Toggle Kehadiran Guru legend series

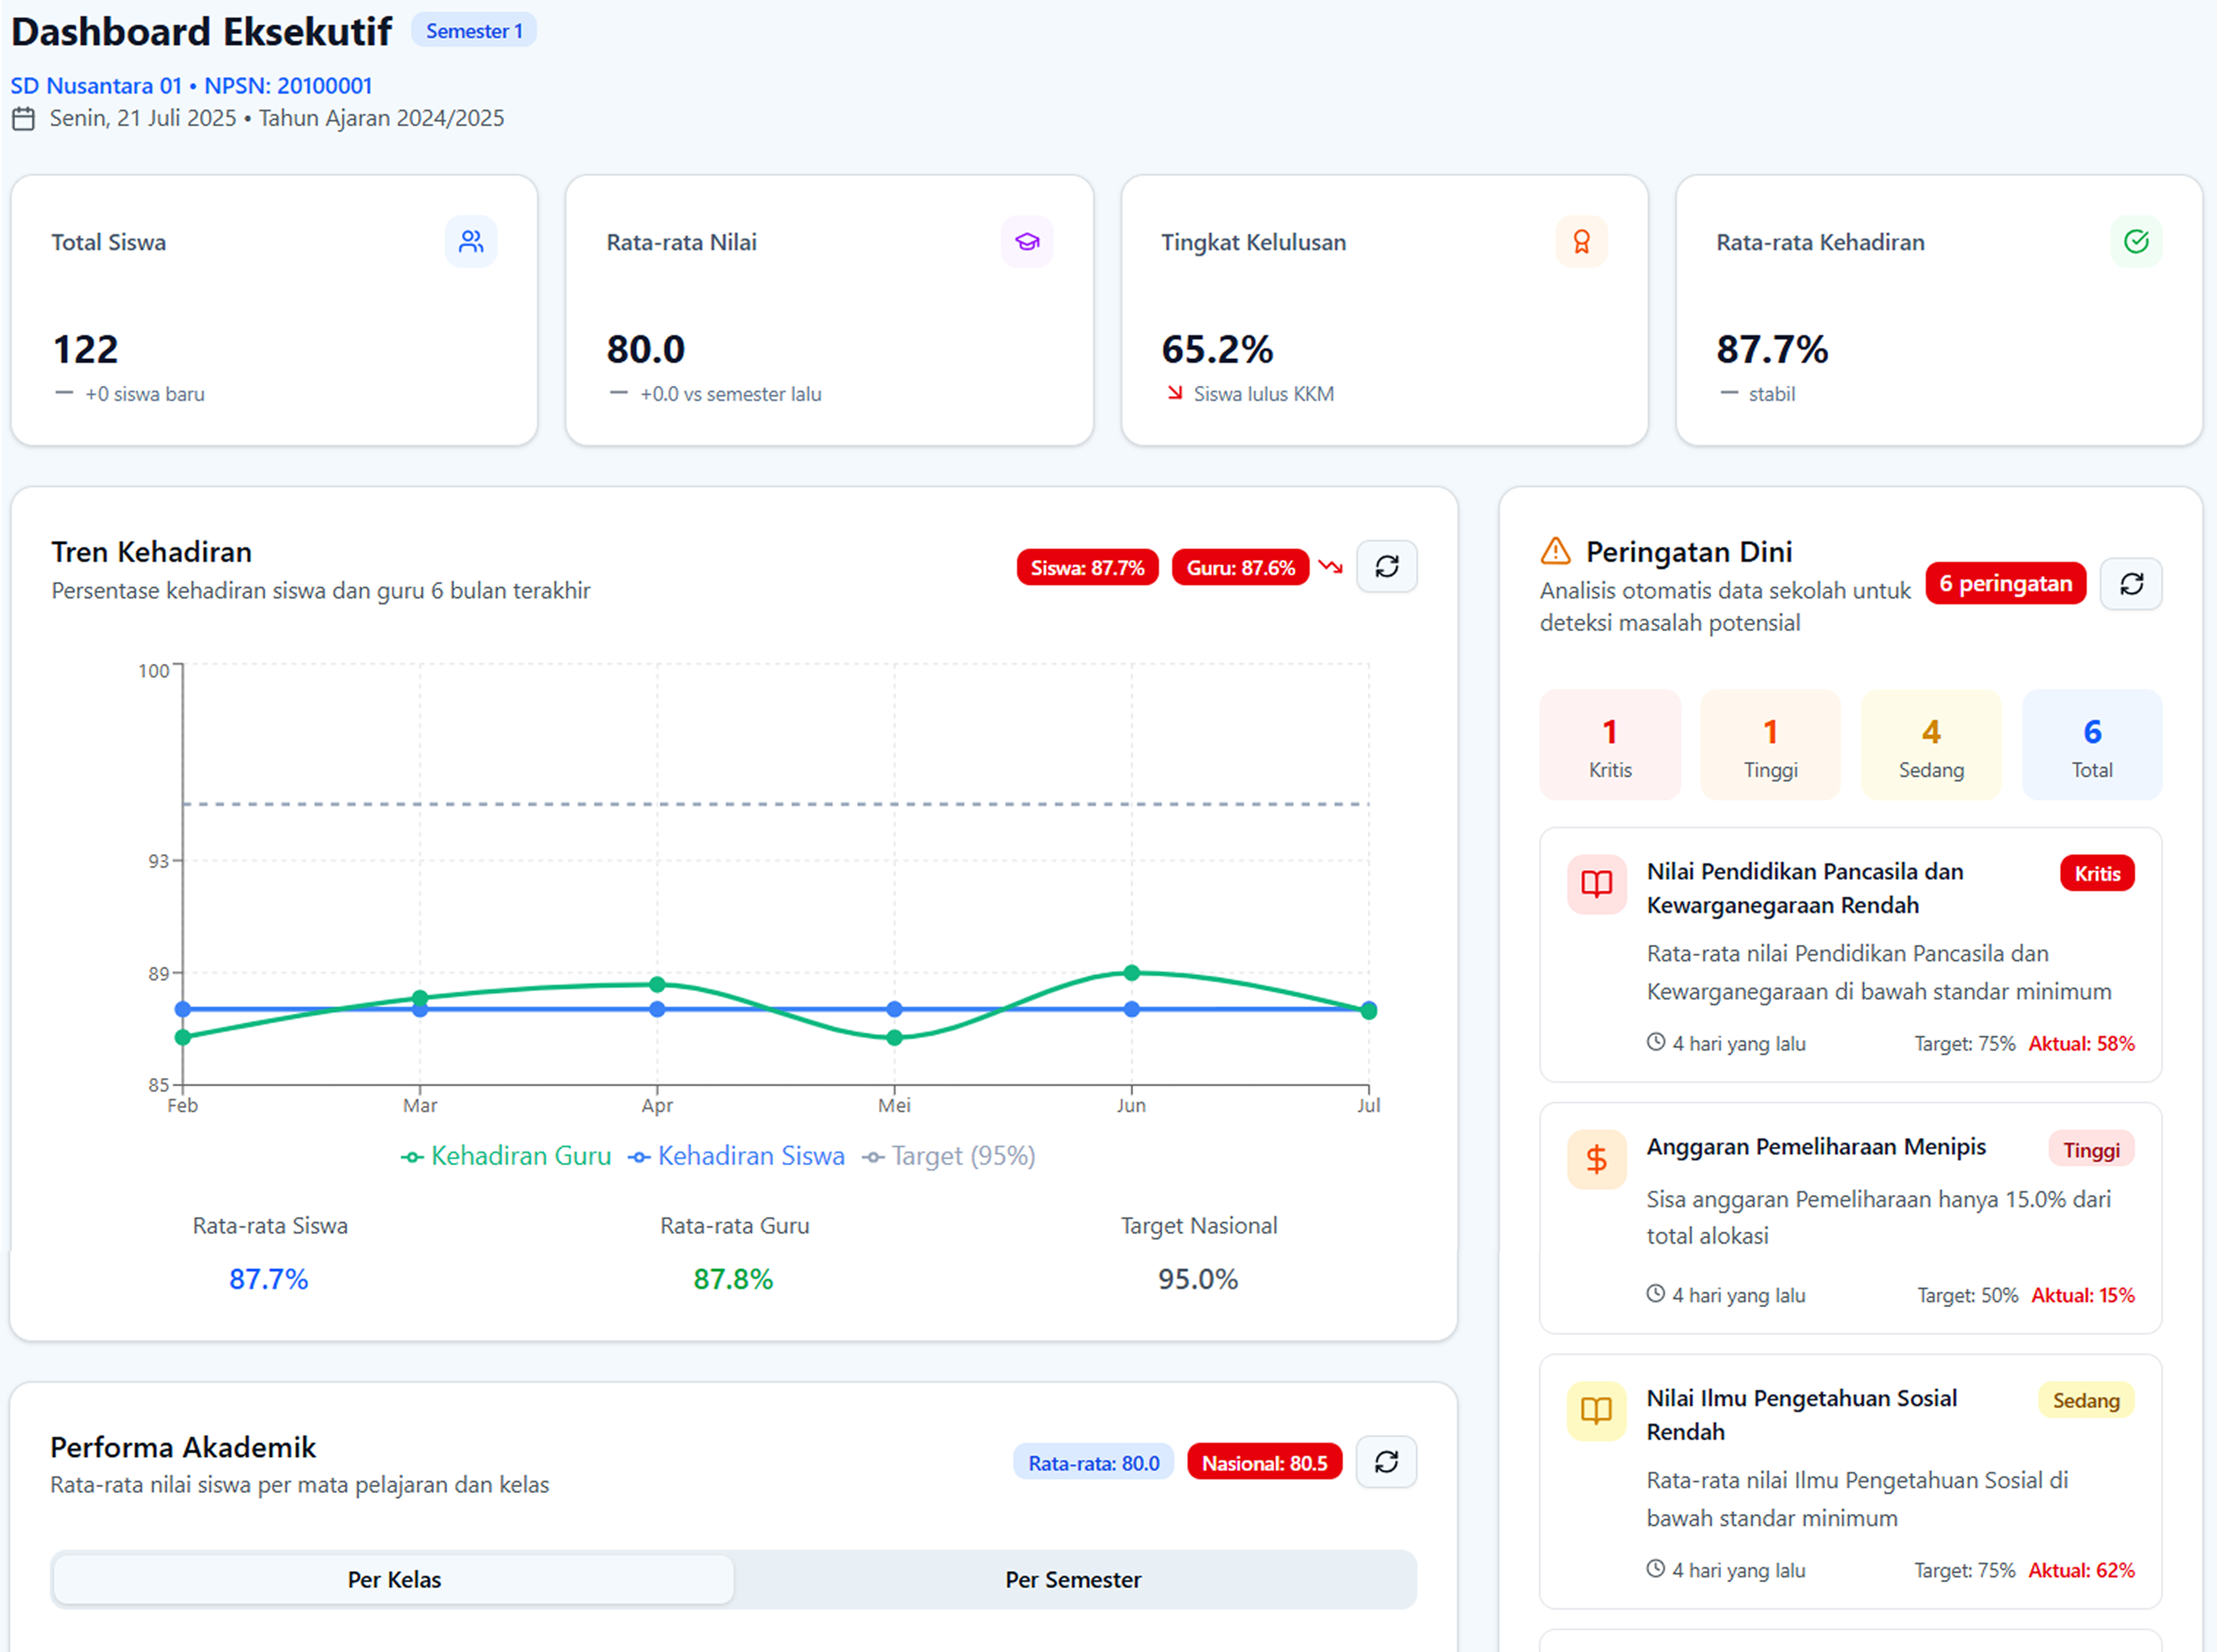coord(506,1156)
